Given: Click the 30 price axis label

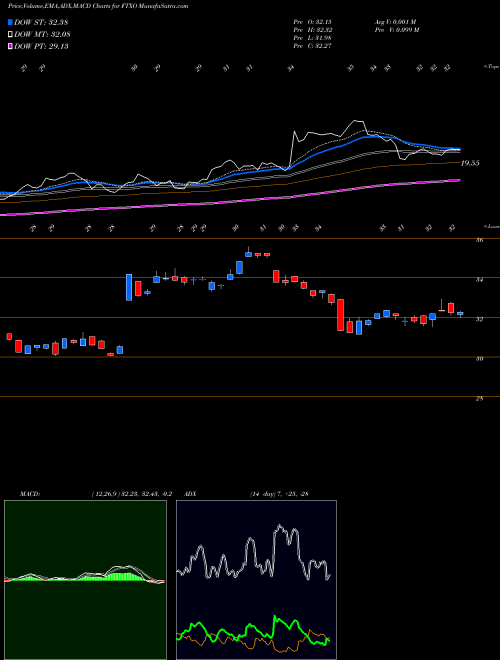Looking at the screenshot, I should point(479,359).
